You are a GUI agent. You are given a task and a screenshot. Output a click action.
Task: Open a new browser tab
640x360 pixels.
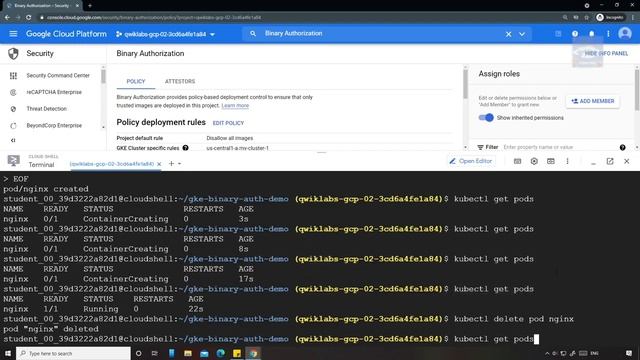click(90, 6)
